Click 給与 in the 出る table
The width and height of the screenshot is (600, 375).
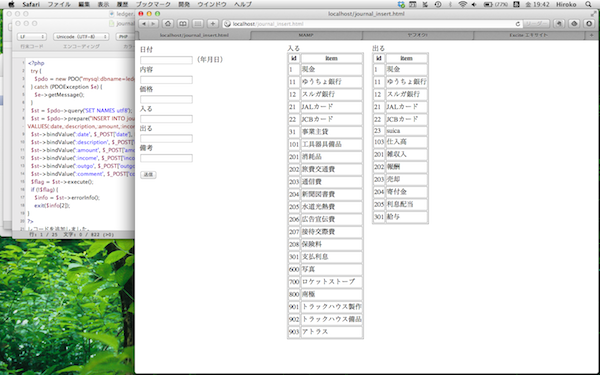(406, 217)
